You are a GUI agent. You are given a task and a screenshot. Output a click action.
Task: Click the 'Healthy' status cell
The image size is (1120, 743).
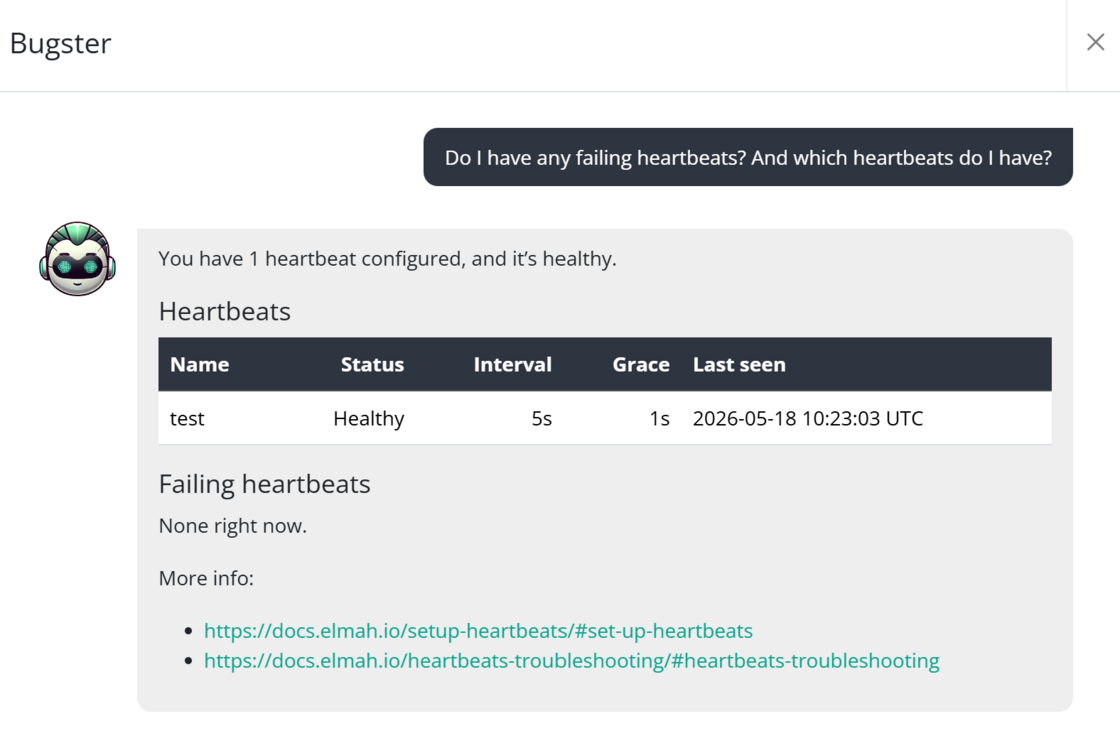pos(369,419)
